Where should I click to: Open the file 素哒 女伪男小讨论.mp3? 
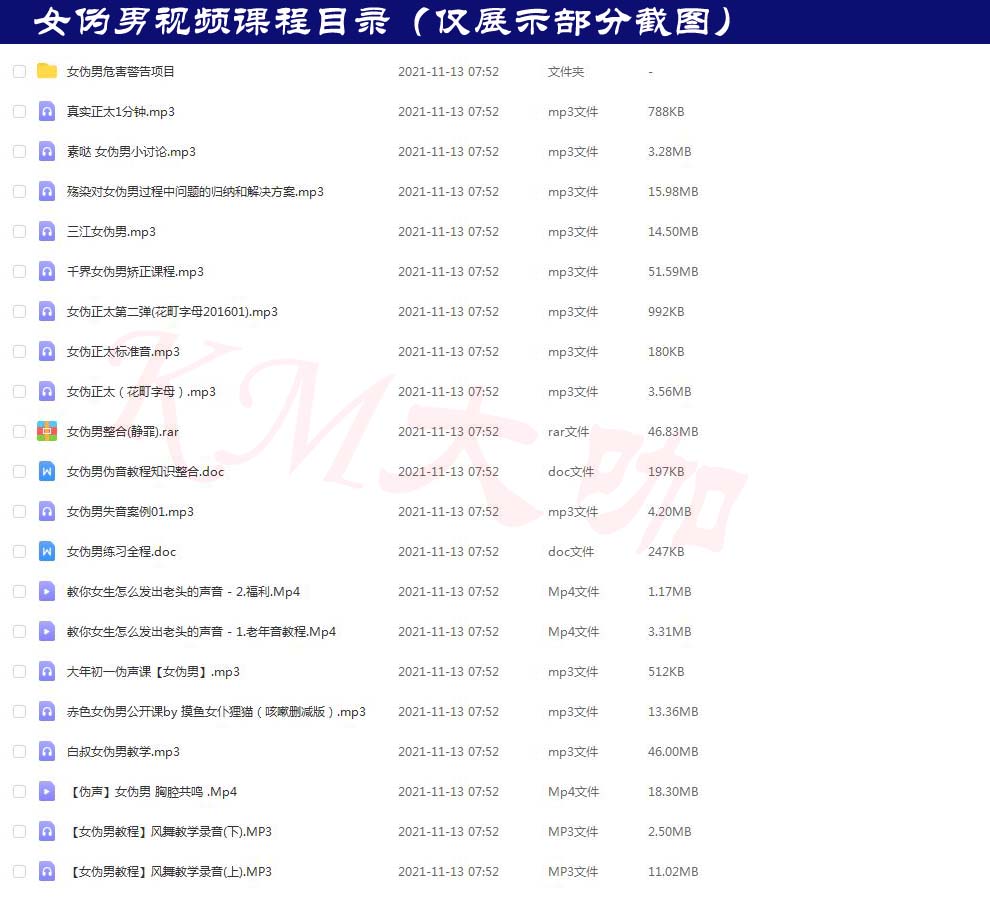pos(131,151)
